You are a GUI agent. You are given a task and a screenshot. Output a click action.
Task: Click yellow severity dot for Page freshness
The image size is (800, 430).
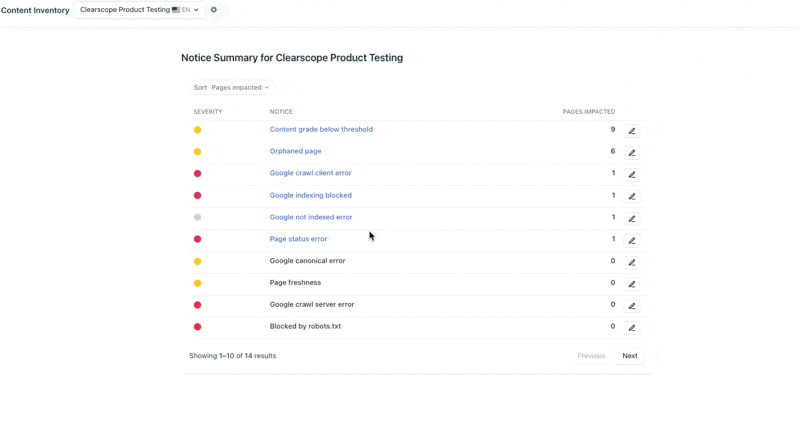(x=197, y=283)
